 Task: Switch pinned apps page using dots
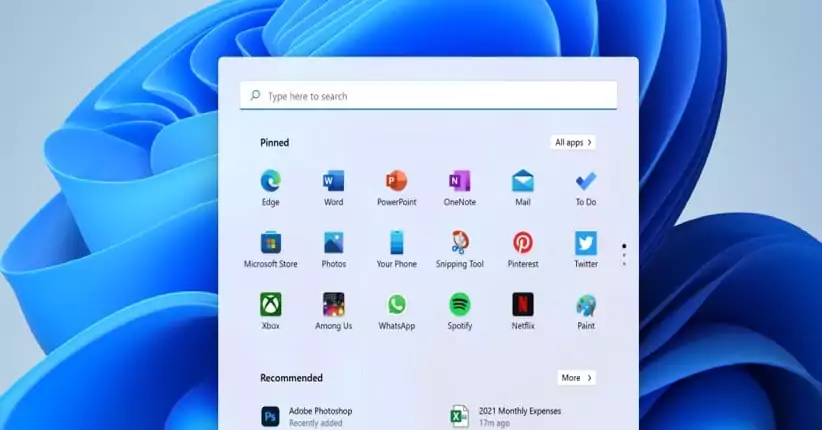coord(624,255)
